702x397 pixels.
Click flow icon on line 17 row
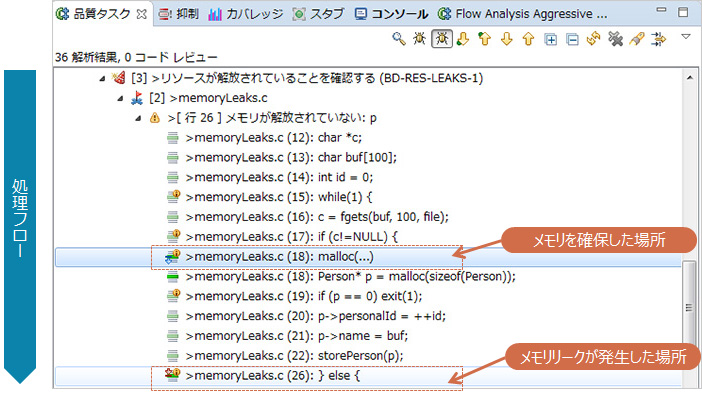(x=173, y=235)
